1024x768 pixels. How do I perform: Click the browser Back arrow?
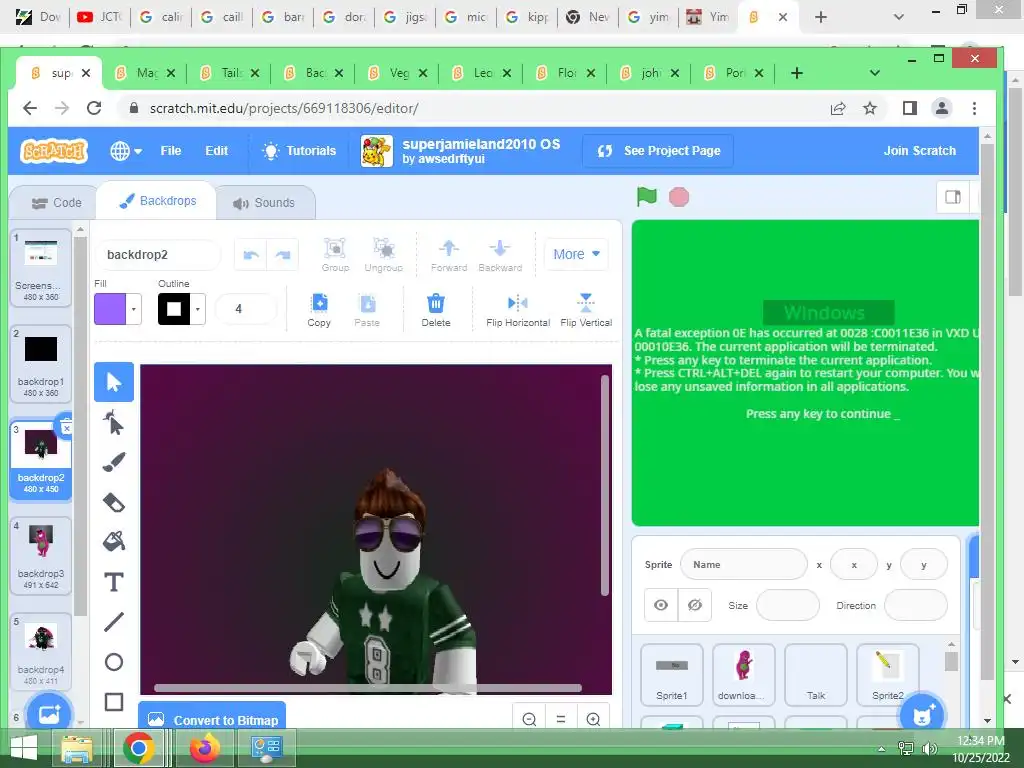point(30,108)
